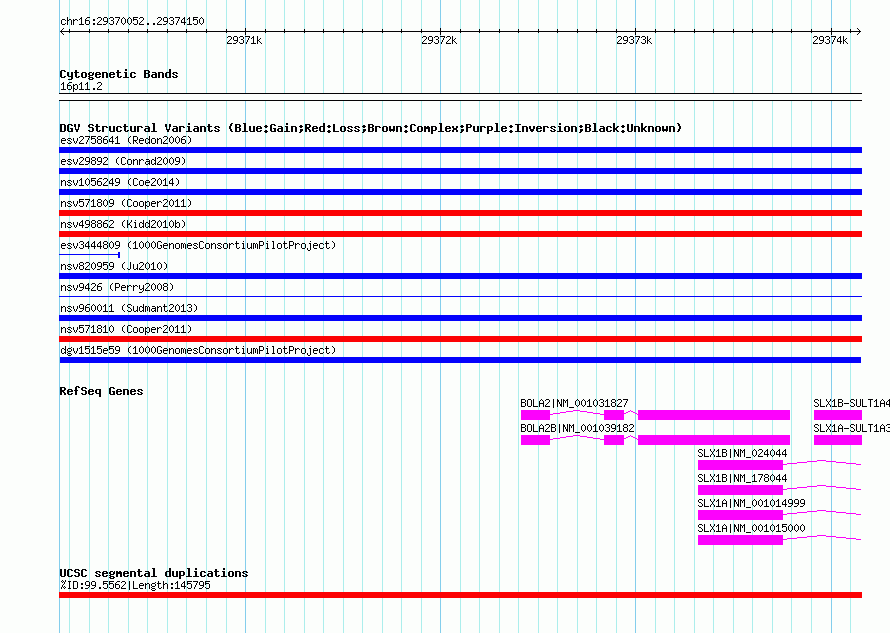Viewport: 890px width, 633px height.
Task: Click the magenta exon of SLX1B NM_024044
Action: pos(740,465)
